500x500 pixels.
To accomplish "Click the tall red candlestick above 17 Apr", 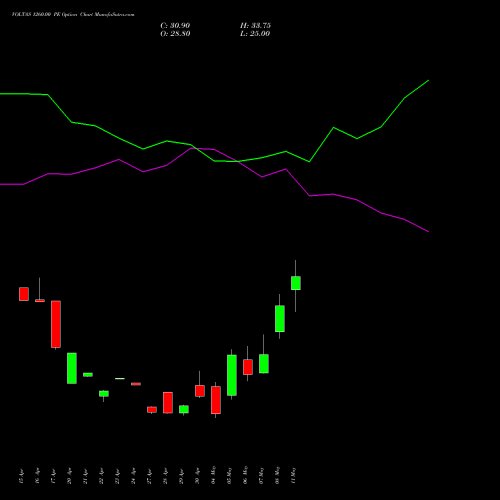I will click(56, 324).
